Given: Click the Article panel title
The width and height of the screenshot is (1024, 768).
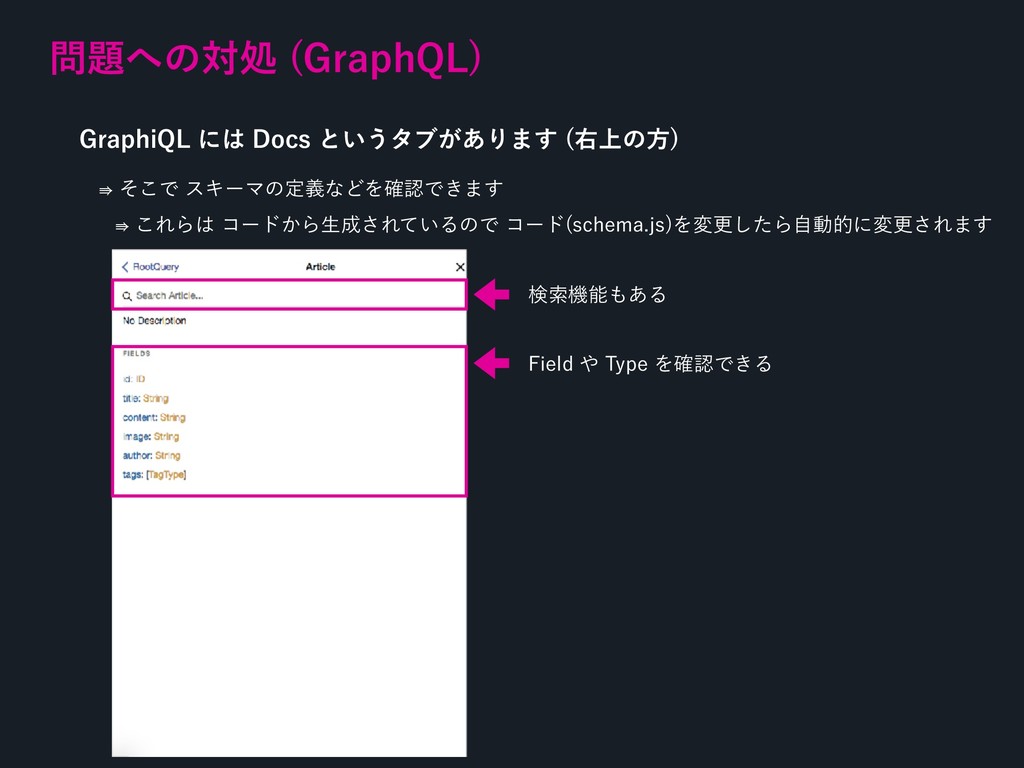Looking at the screenshot, I should pos(320,266).
